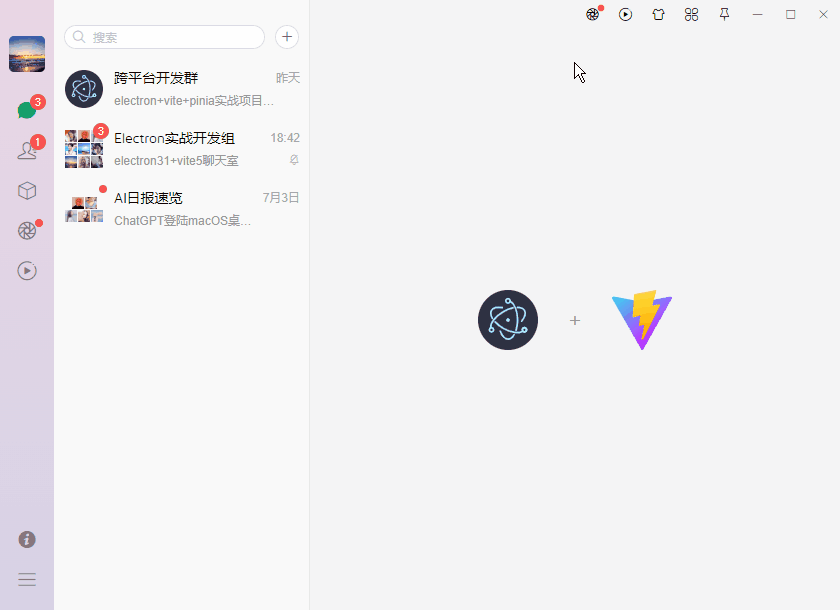Open the theme skin icon in title bar
The image size is (840, 610).
click(x=658, y=14)
